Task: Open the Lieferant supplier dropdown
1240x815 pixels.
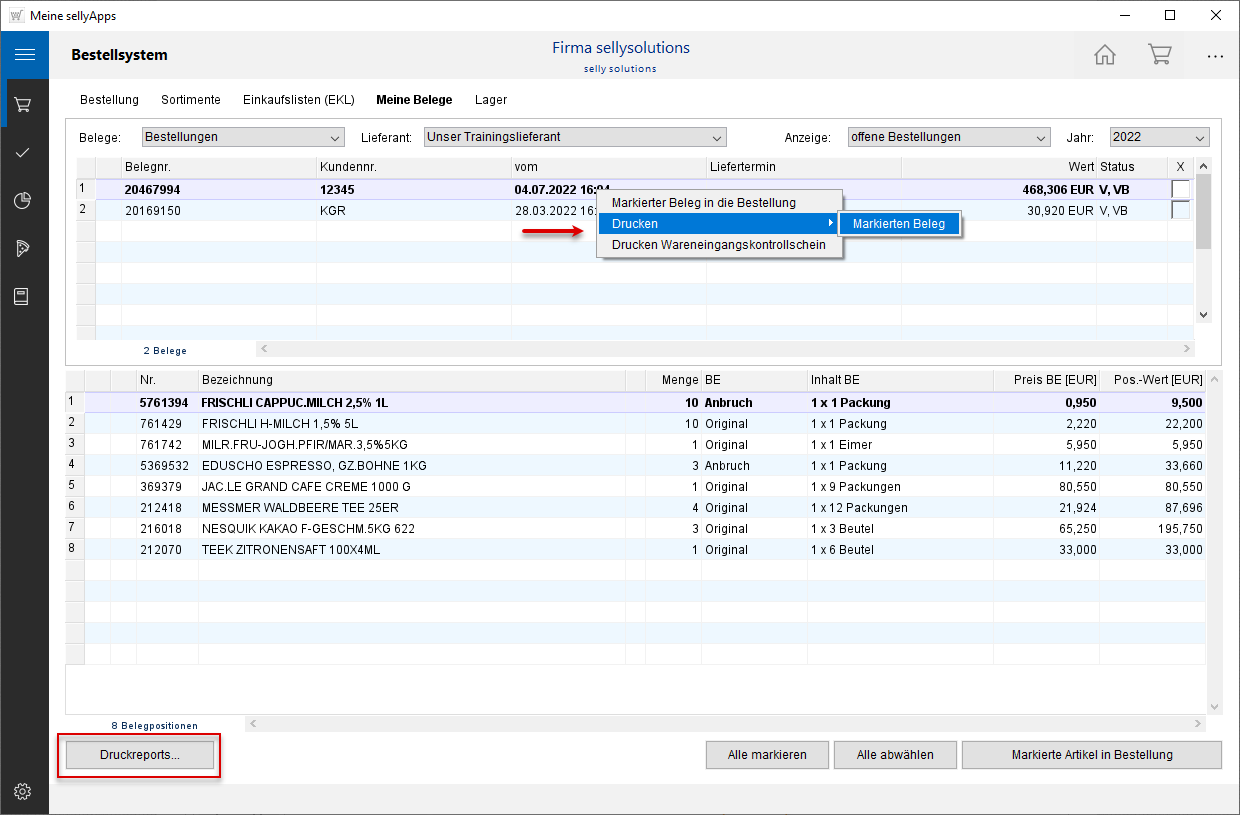Action: pos(575,137)
